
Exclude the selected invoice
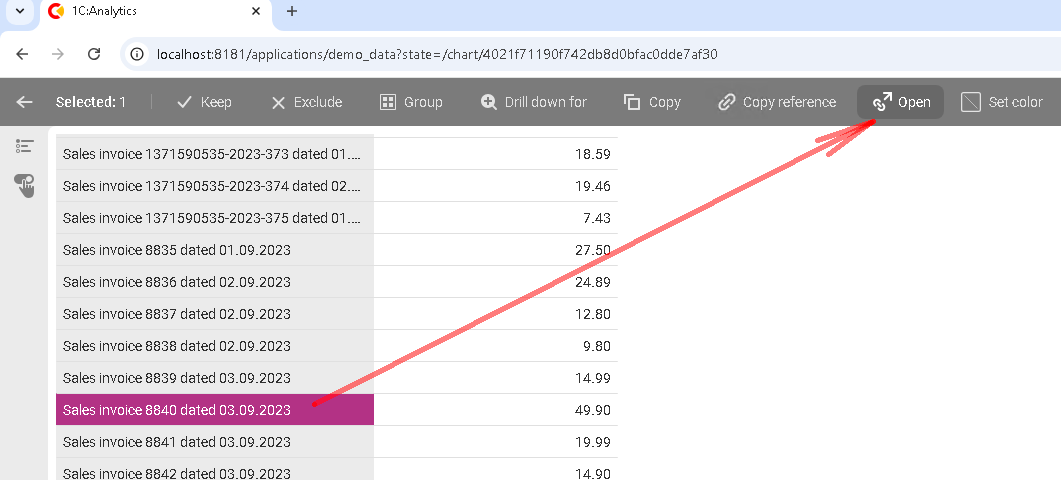[306, 102]
